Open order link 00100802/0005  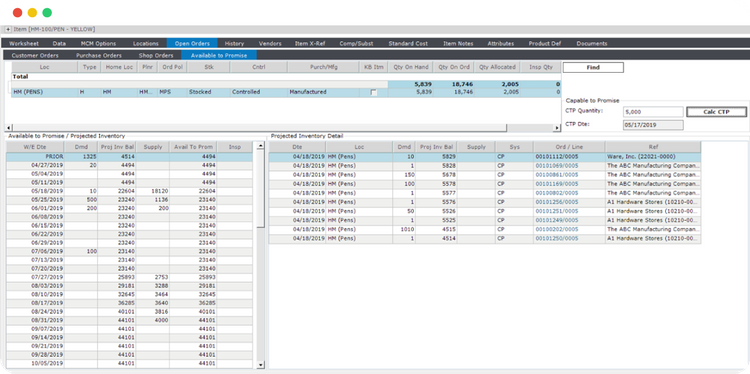(557, 193)
